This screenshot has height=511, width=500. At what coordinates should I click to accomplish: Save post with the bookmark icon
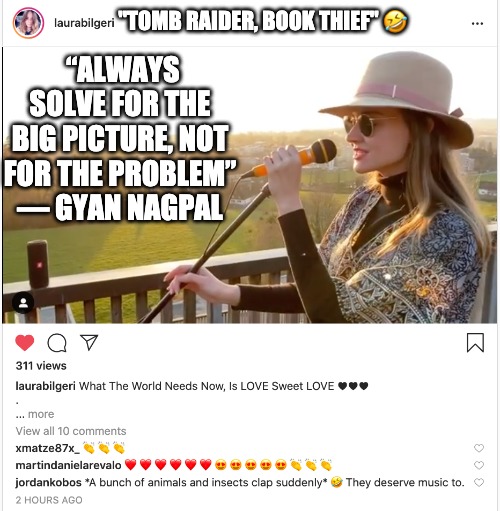point(475,343)
